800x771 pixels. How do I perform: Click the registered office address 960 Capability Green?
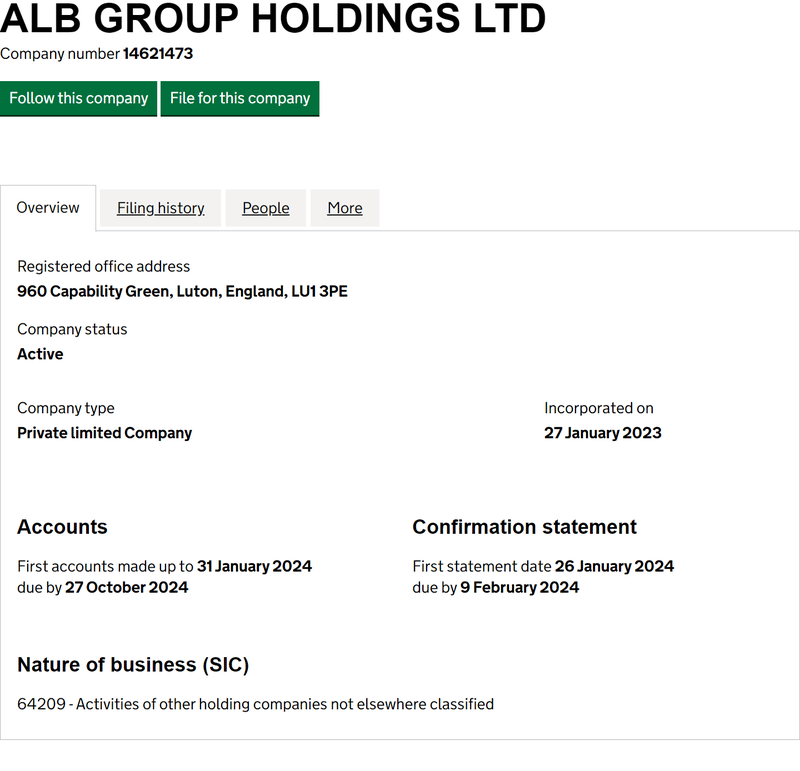click(x=182, y=291)
